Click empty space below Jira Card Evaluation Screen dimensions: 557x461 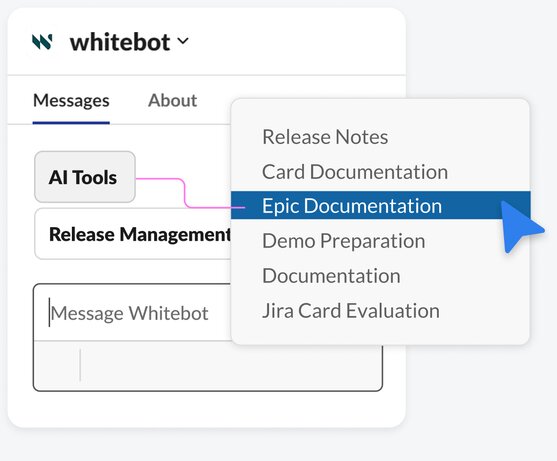[x=380, y=333]
